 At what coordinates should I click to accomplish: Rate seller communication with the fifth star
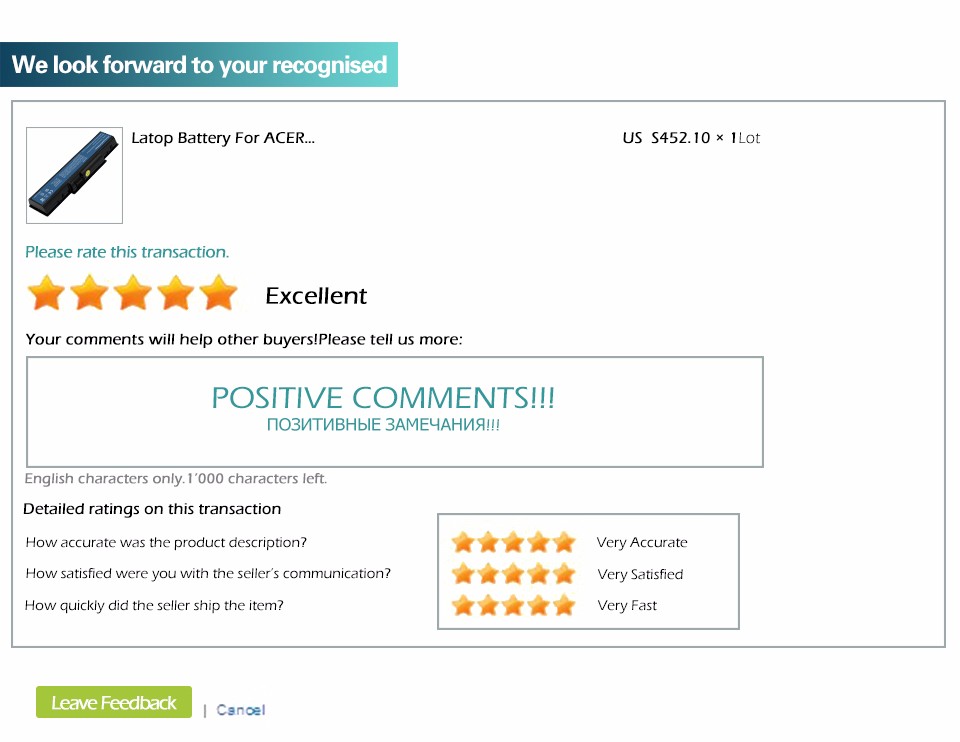pyautogui.click(x=564, y=574)
